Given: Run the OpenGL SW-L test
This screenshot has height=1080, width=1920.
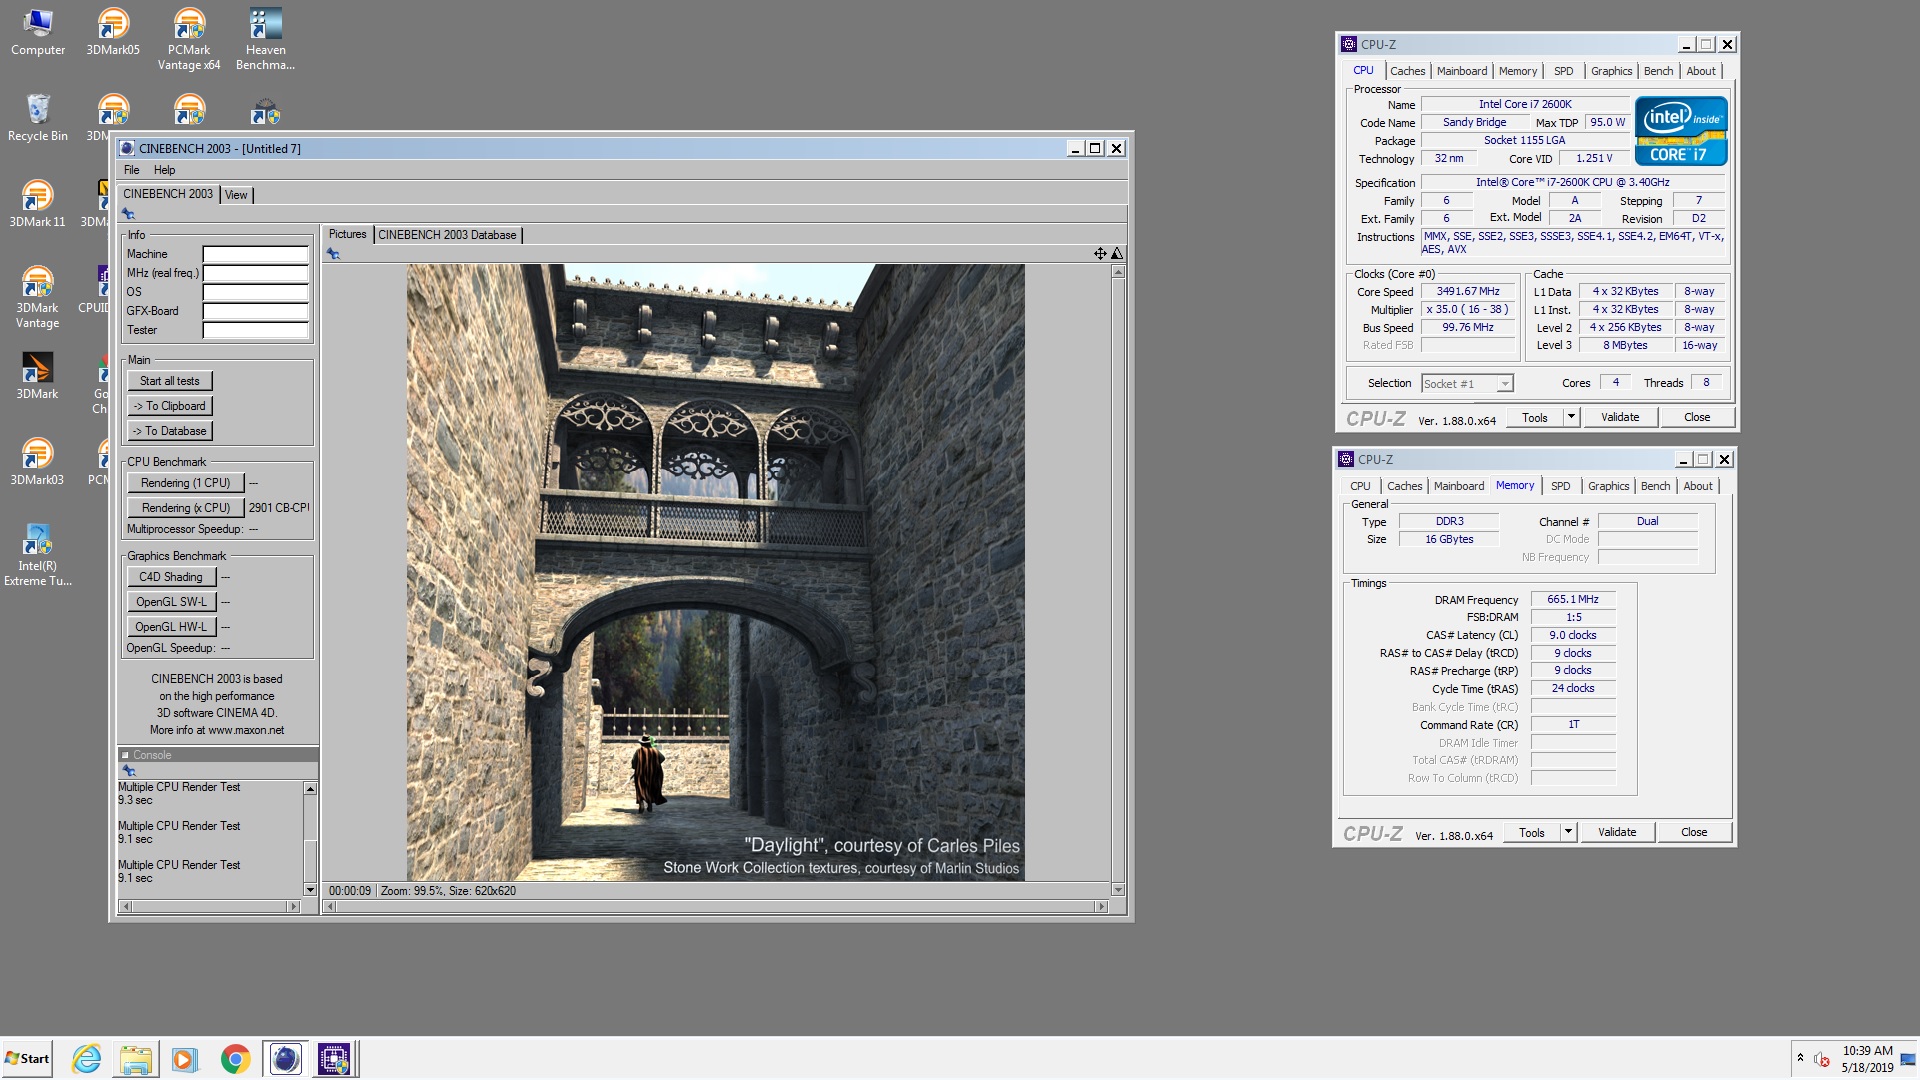Looking at the screenshot, I should [171, 602].
